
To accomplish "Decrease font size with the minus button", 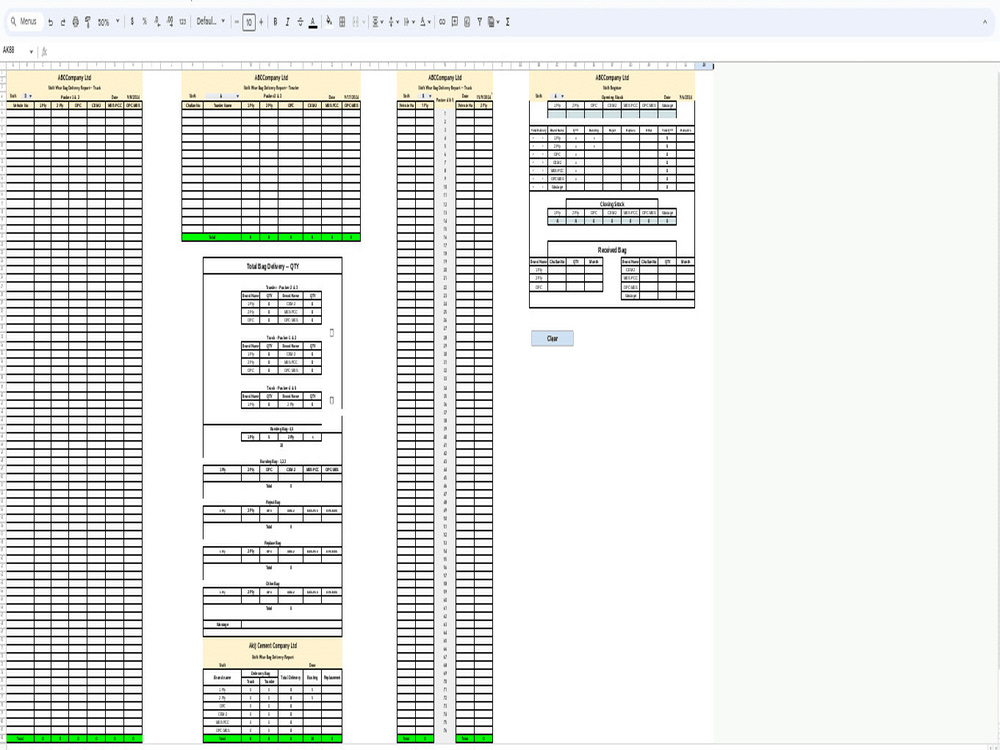I will point(237,22).
